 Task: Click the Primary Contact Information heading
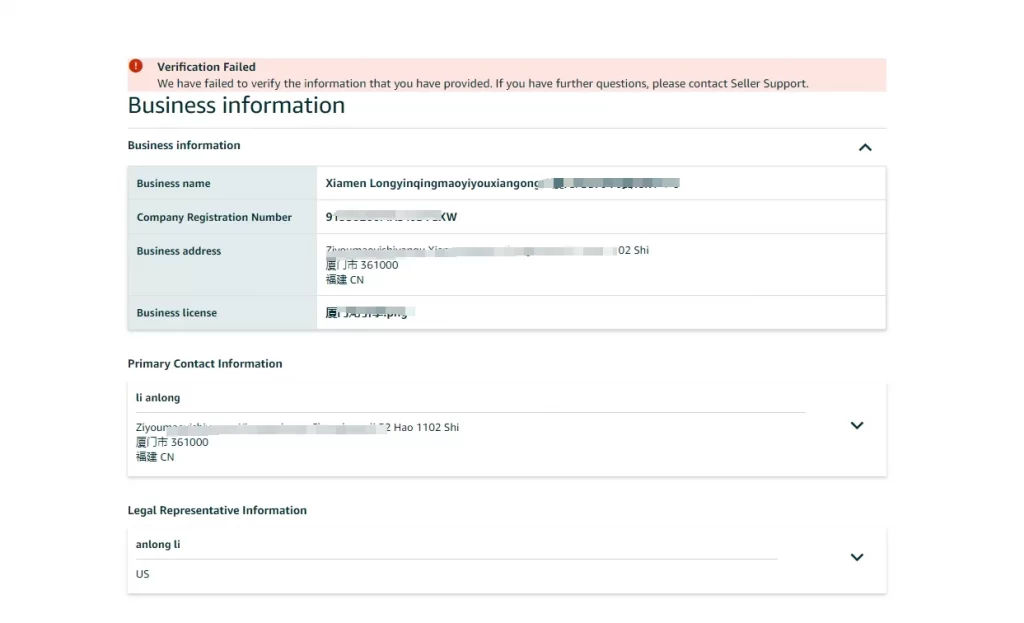205,364
